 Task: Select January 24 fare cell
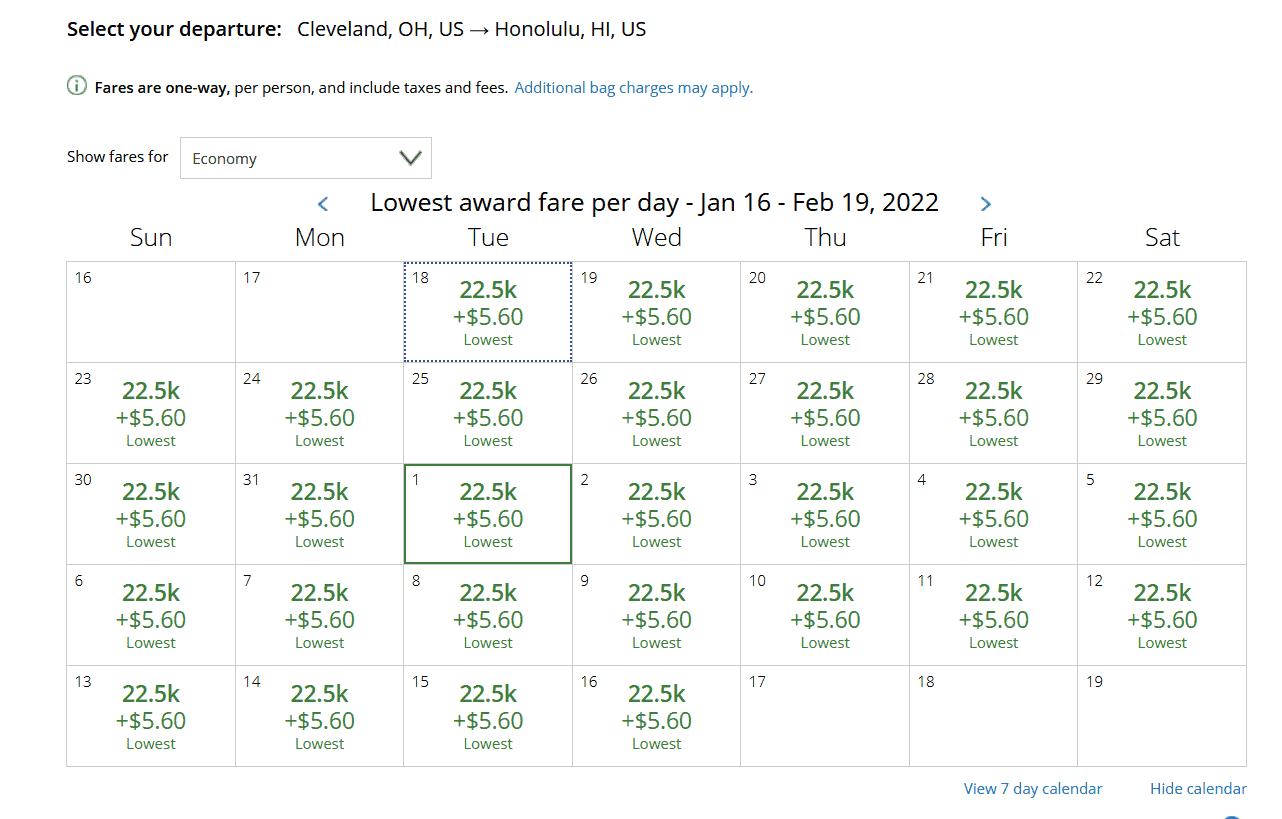(320, 413)
